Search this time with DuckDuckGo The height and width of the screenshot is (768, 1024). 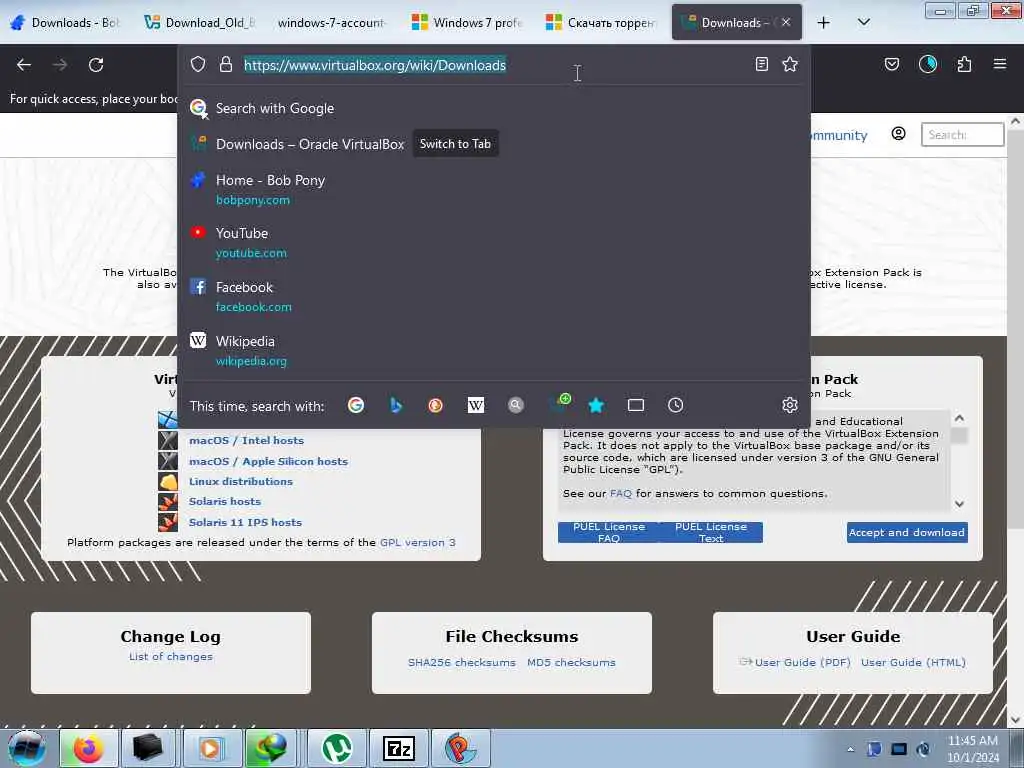tap(436, 406)
